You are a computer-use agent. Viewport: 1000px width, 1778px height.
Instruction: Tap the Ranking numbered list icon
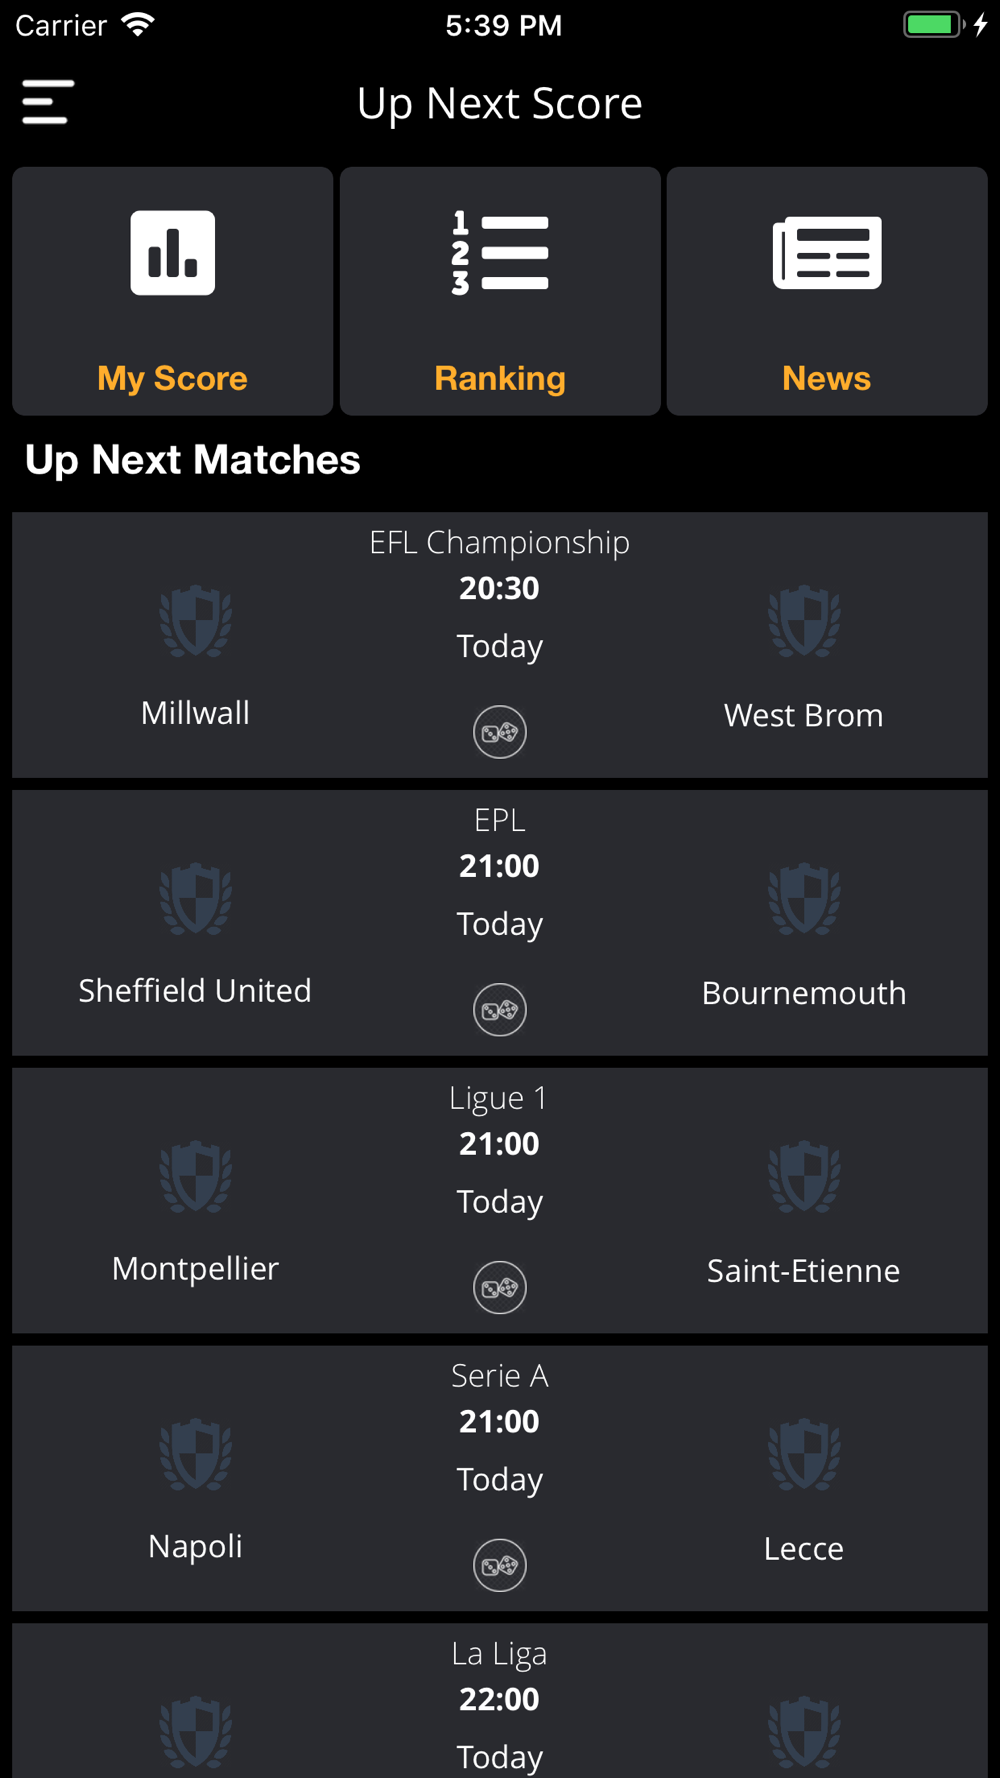click(x=500, y=253)
